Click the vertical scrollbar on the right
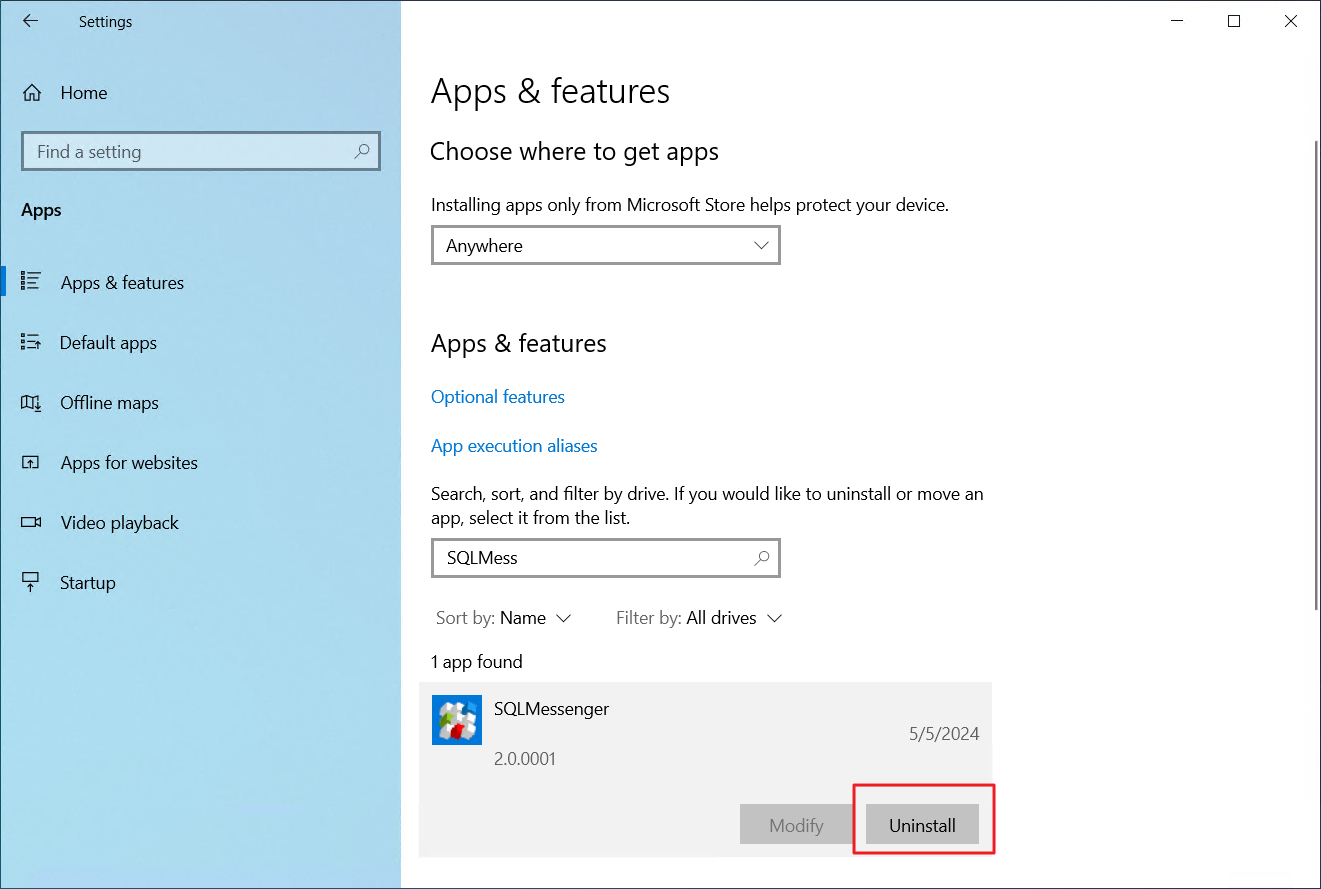Viewport: 1321px width, 889px height. click(1315, 375)
